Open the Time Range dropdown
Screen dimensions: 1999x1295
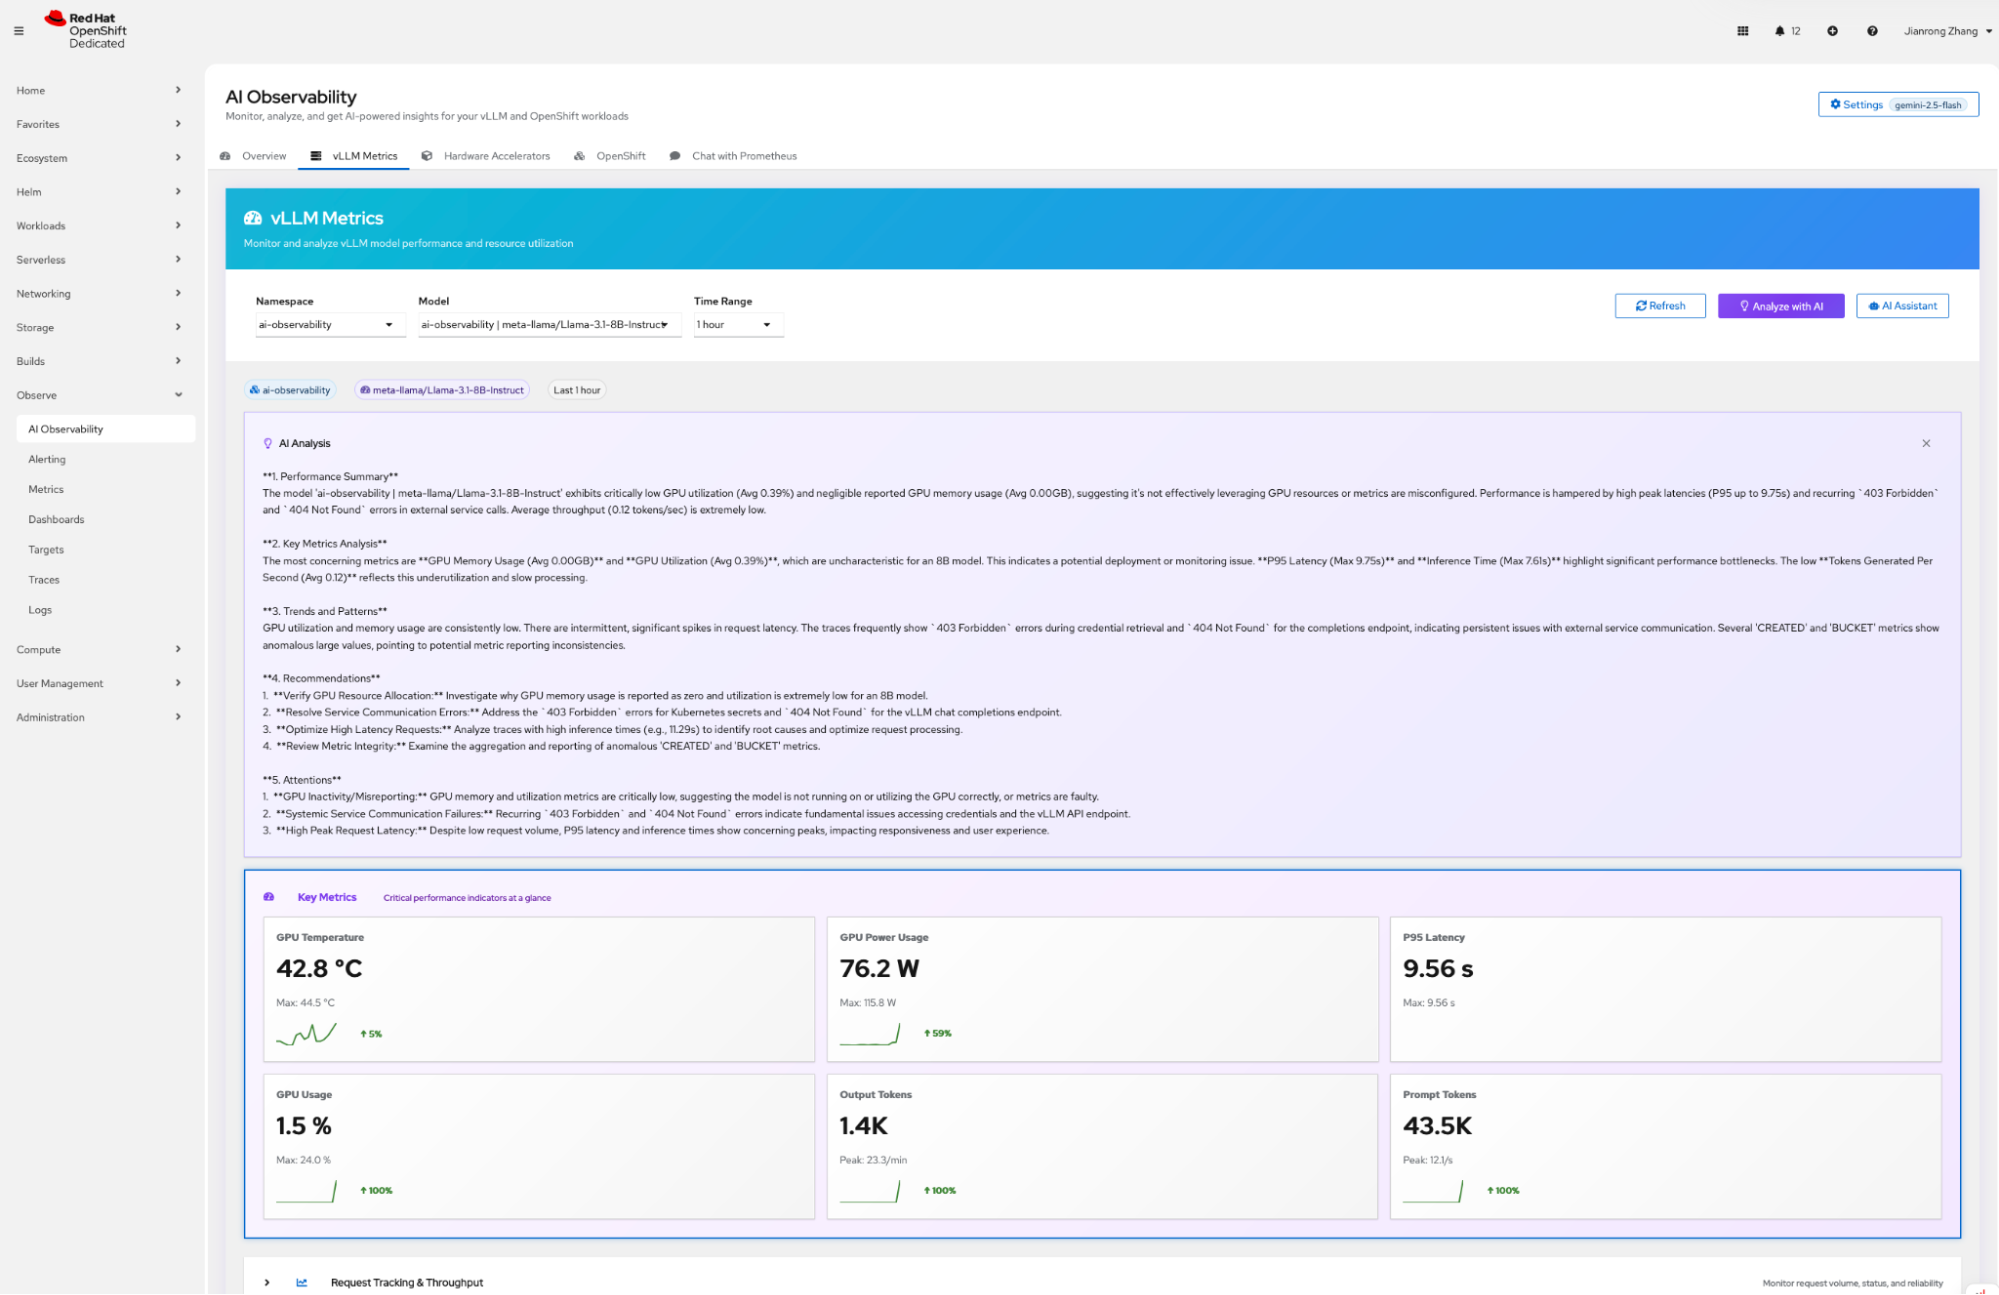737,324
